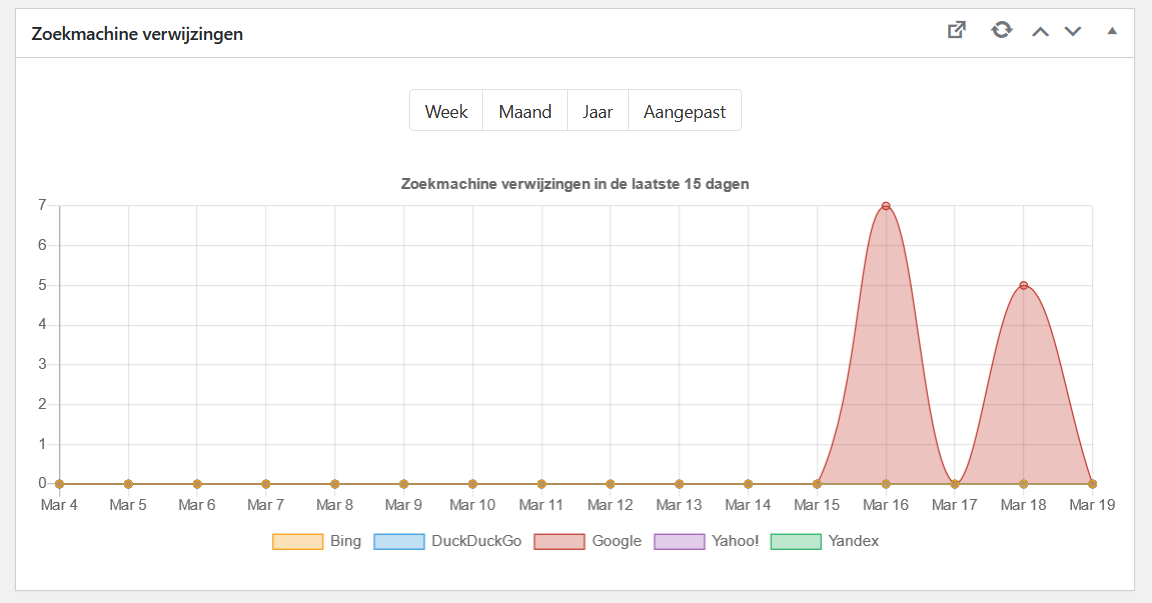Viewport: 1152px width, 603px height.
Task: Toggle Yandex series in legend
Action: (824, 541)
